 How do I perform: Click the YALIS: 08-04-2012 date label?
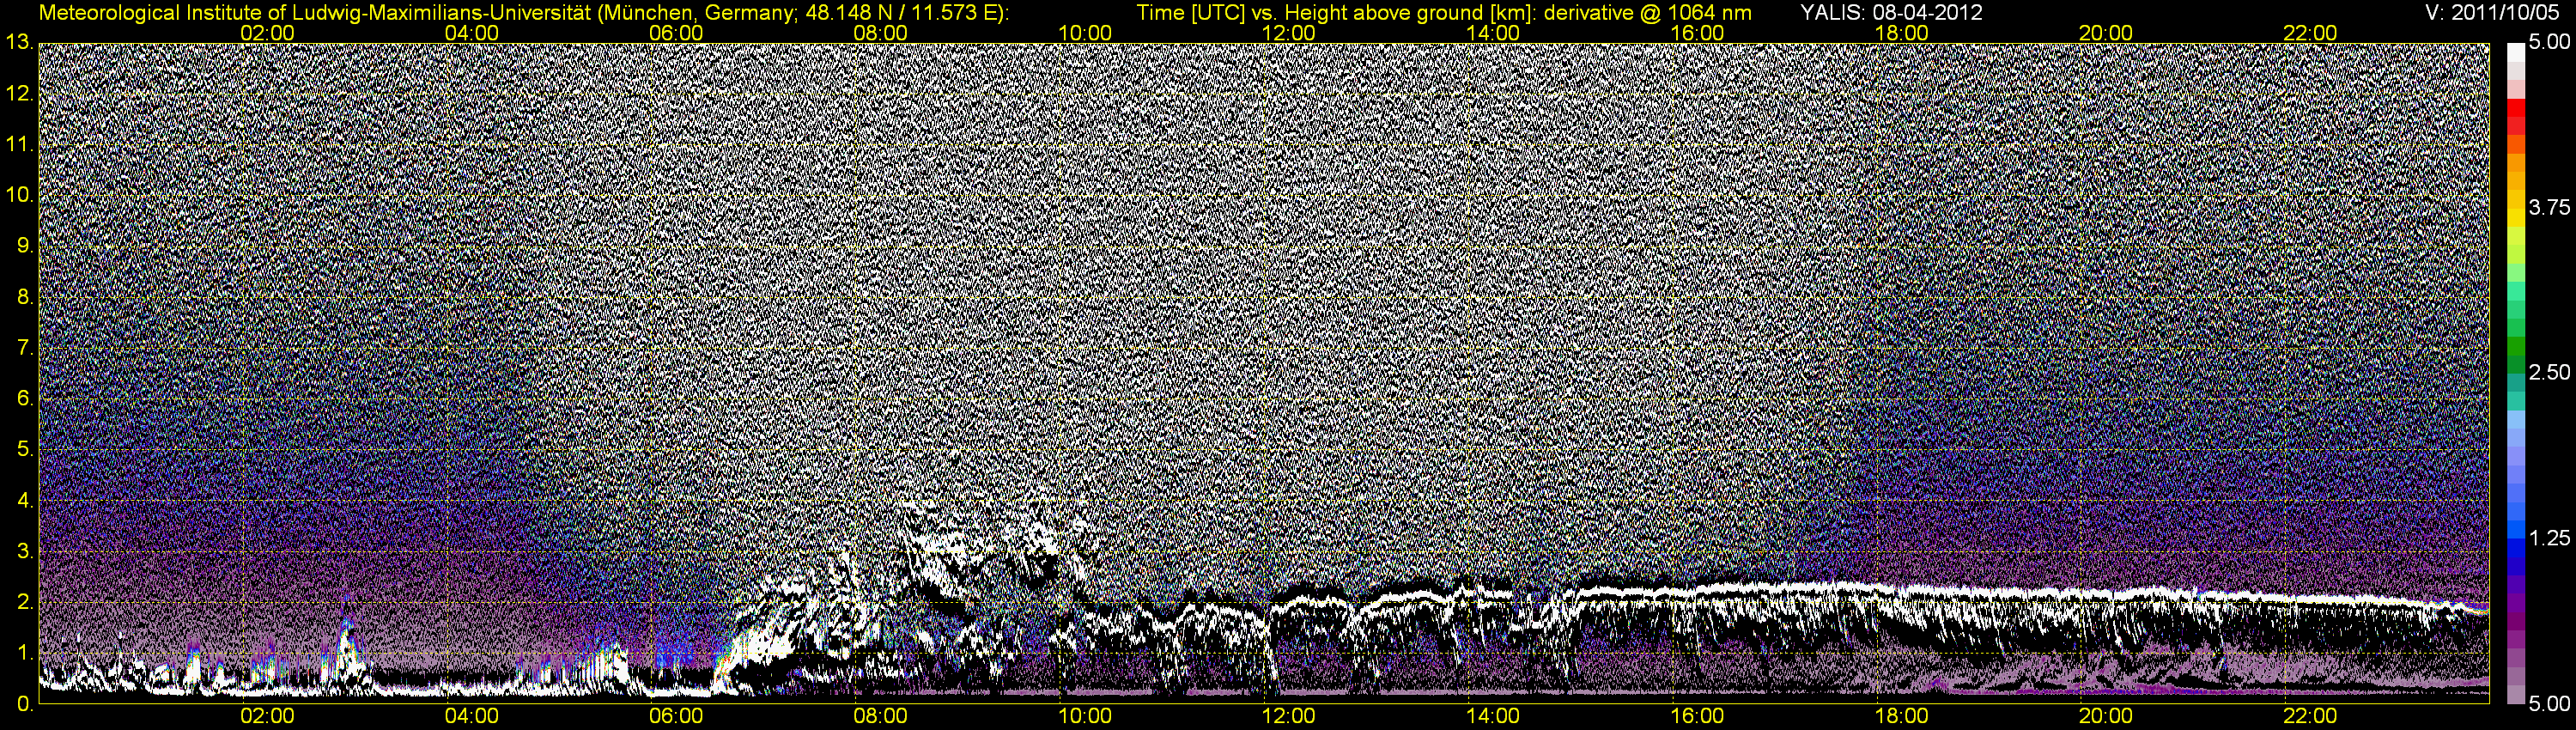pyautogui.click(x=1891, y=12)
